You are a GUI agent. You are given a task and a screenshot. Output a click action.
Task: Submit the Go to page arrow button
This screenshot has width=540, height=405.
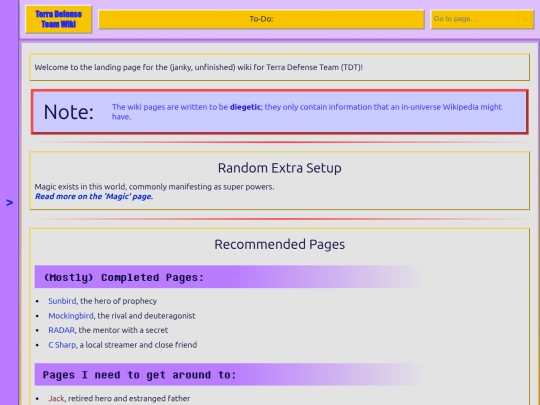pyautogui.click(x=526, y=19)
